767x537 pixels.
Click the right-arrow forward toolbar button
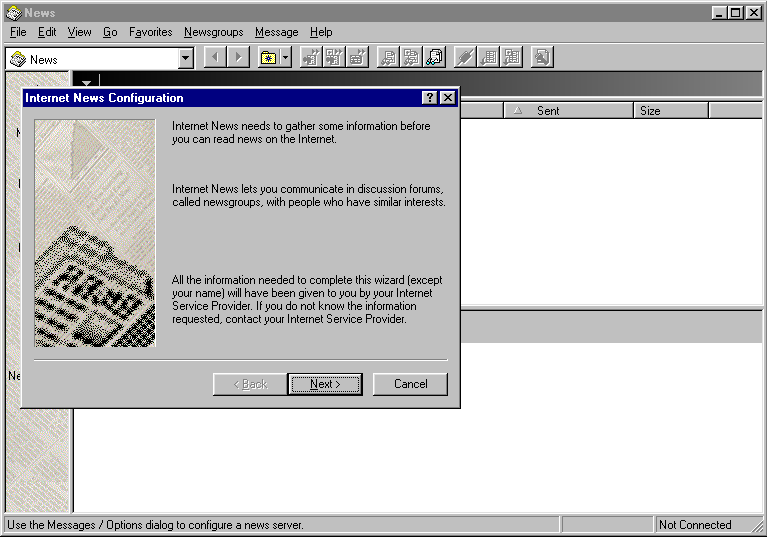click(x=238, y=57)
